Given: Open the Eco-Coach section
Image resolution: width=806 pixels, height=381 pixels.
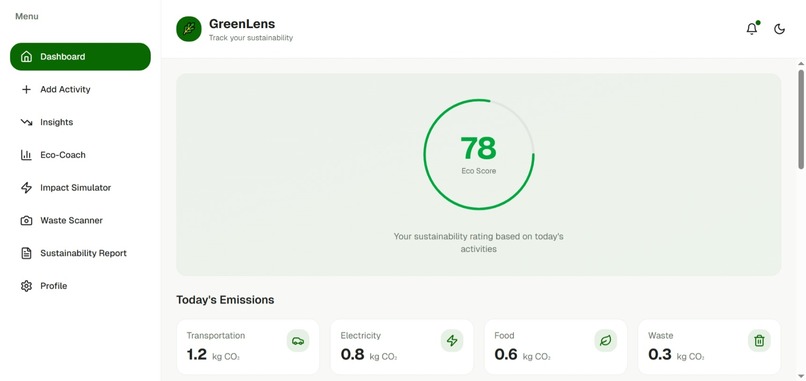Looking at the screenshot, I should 80,155.
